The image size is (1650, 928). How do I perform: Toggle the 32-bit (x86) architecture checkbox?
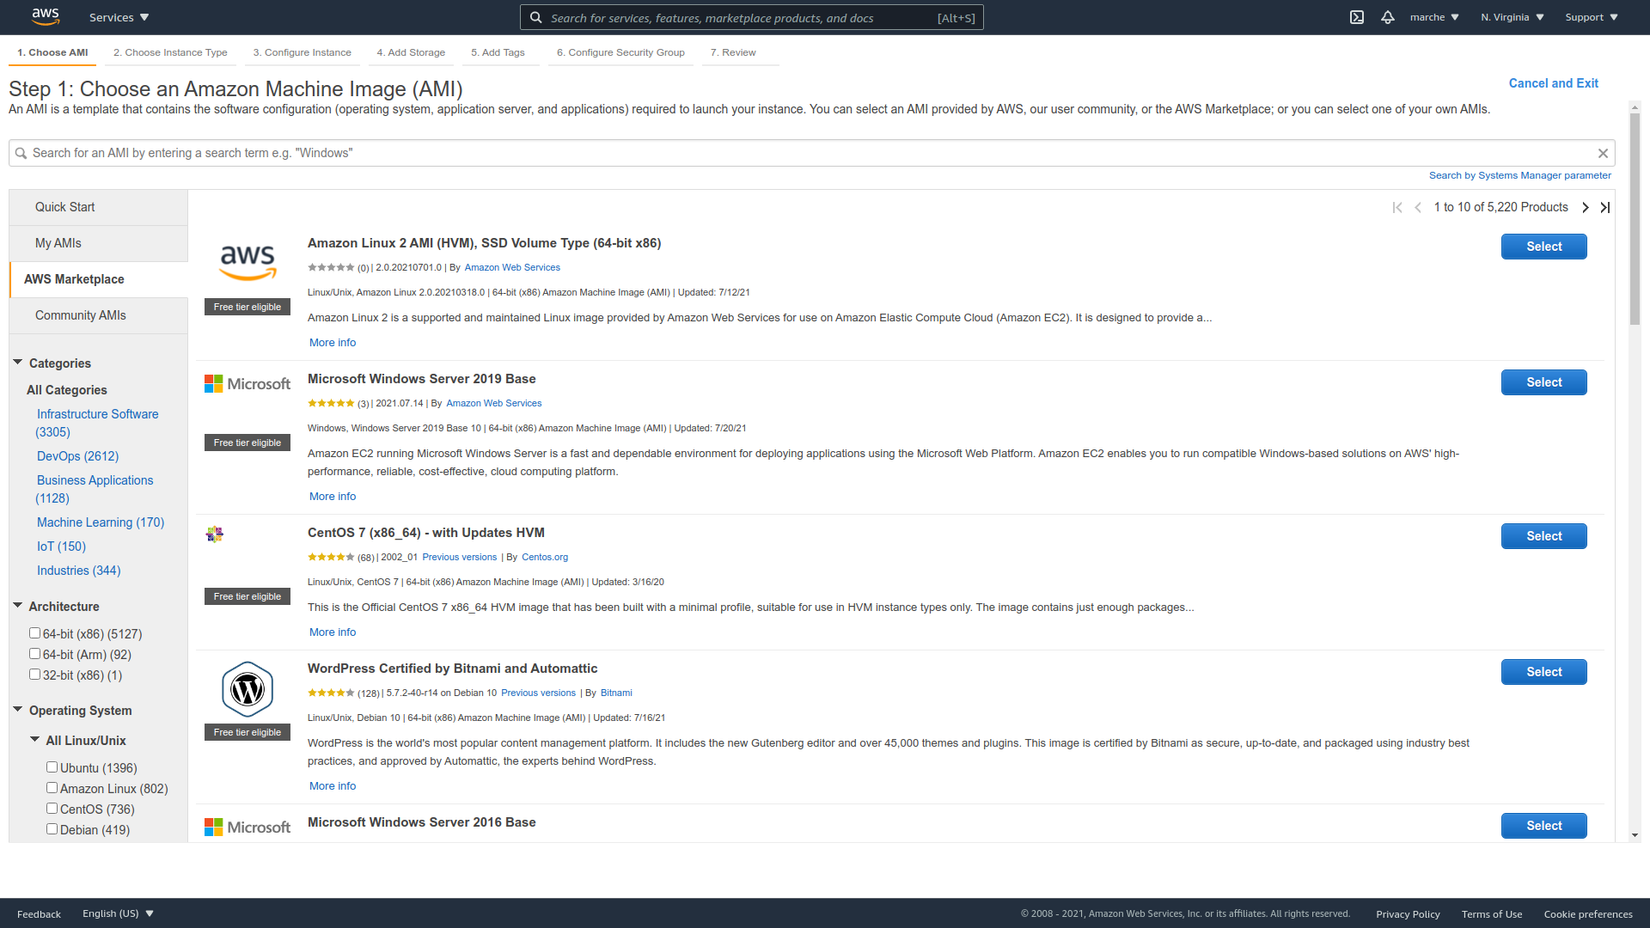pyautogui.click(x=35, y=674)
